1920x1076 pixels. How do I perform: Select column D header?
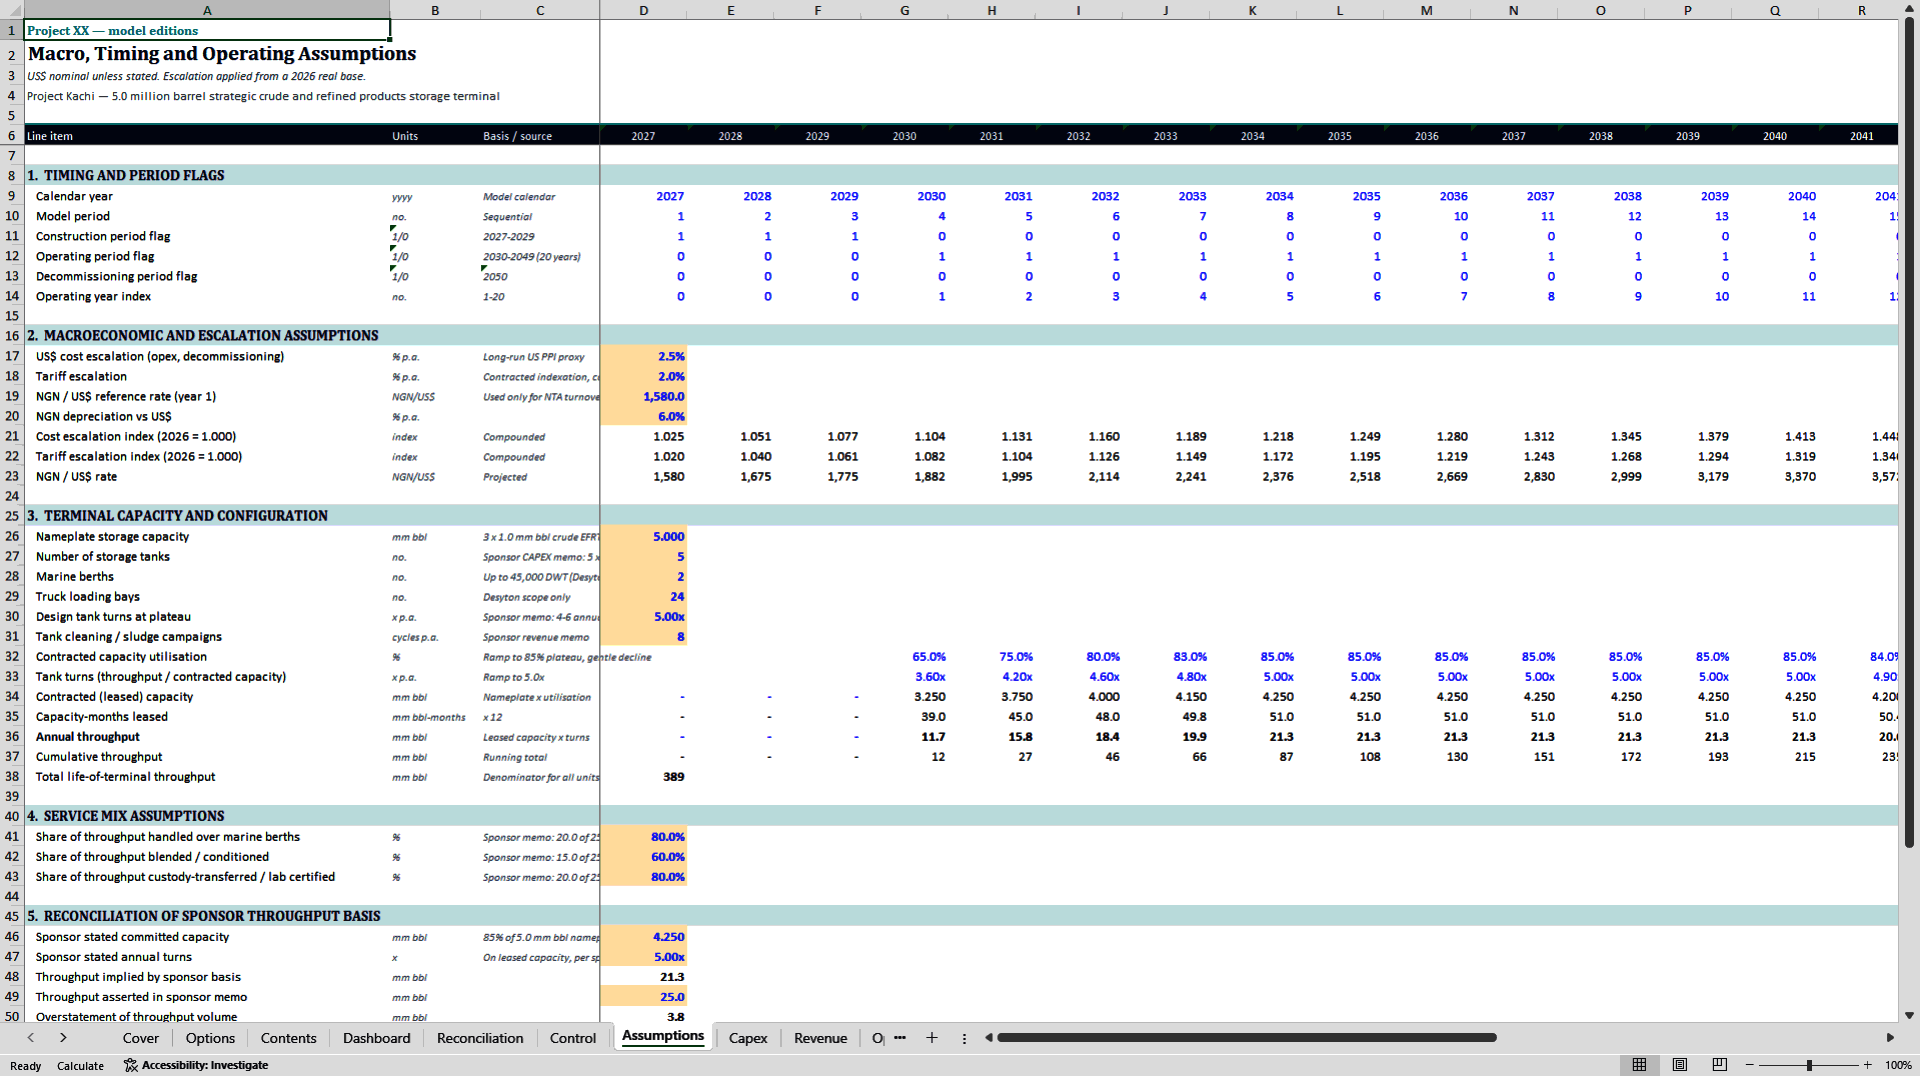click(643, 10)
